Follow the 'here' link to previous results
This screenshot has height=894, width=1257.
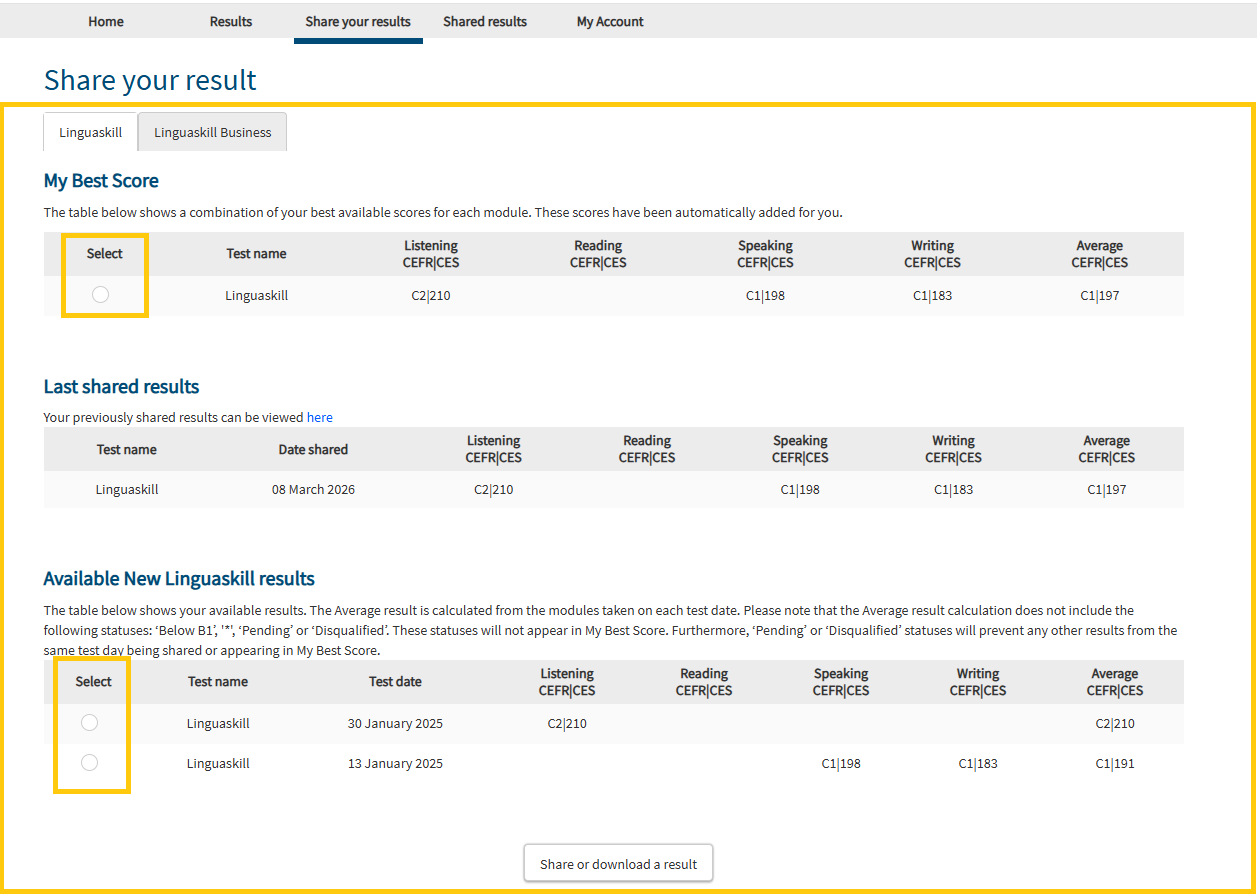pyautogui.click(x=320, y=417)
